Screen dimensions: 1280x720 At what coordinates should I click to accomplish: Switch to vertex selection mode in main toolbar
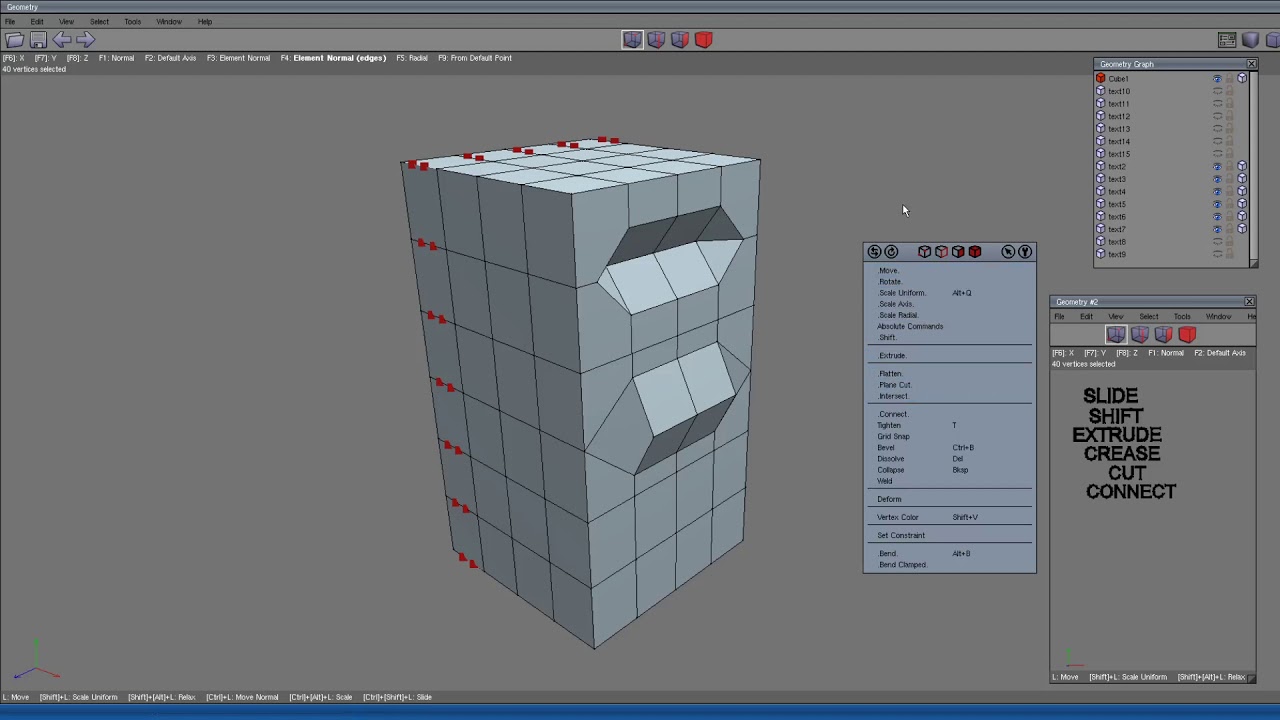pyautogui.click(x=632, y=40)
